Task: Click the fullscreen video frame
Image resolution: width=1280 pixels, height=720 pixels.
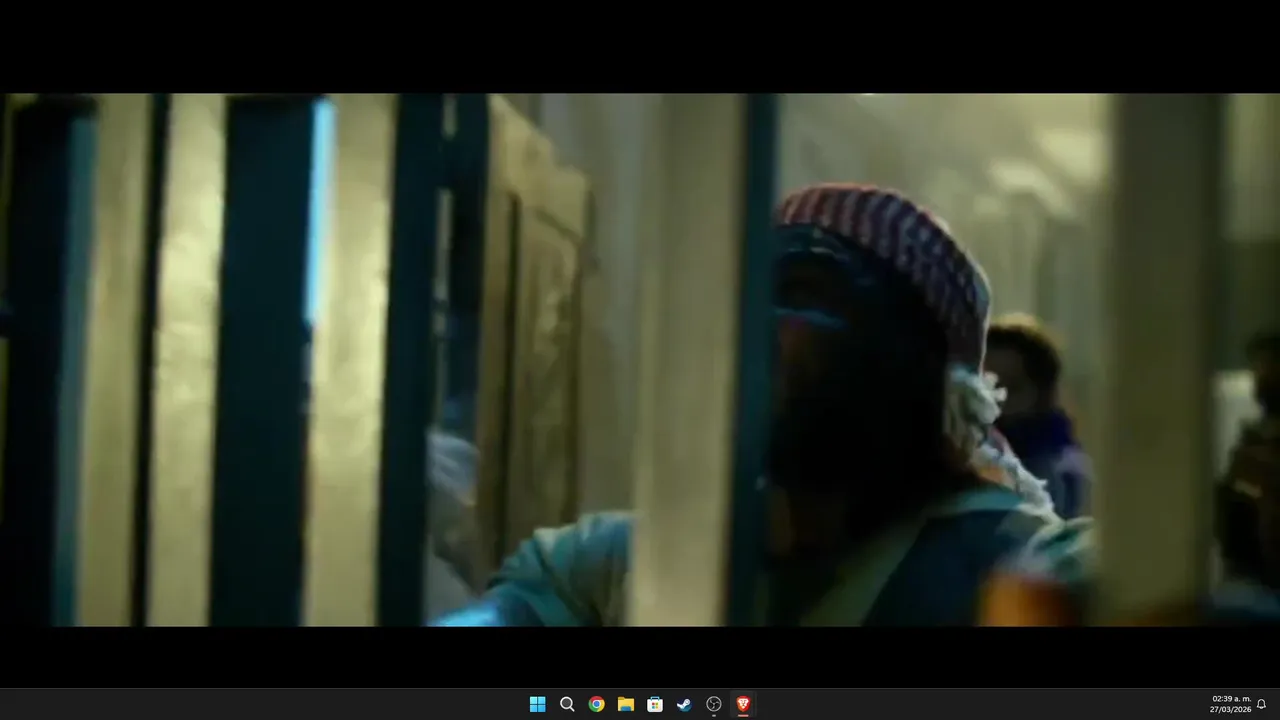Action: pos(640,360)
